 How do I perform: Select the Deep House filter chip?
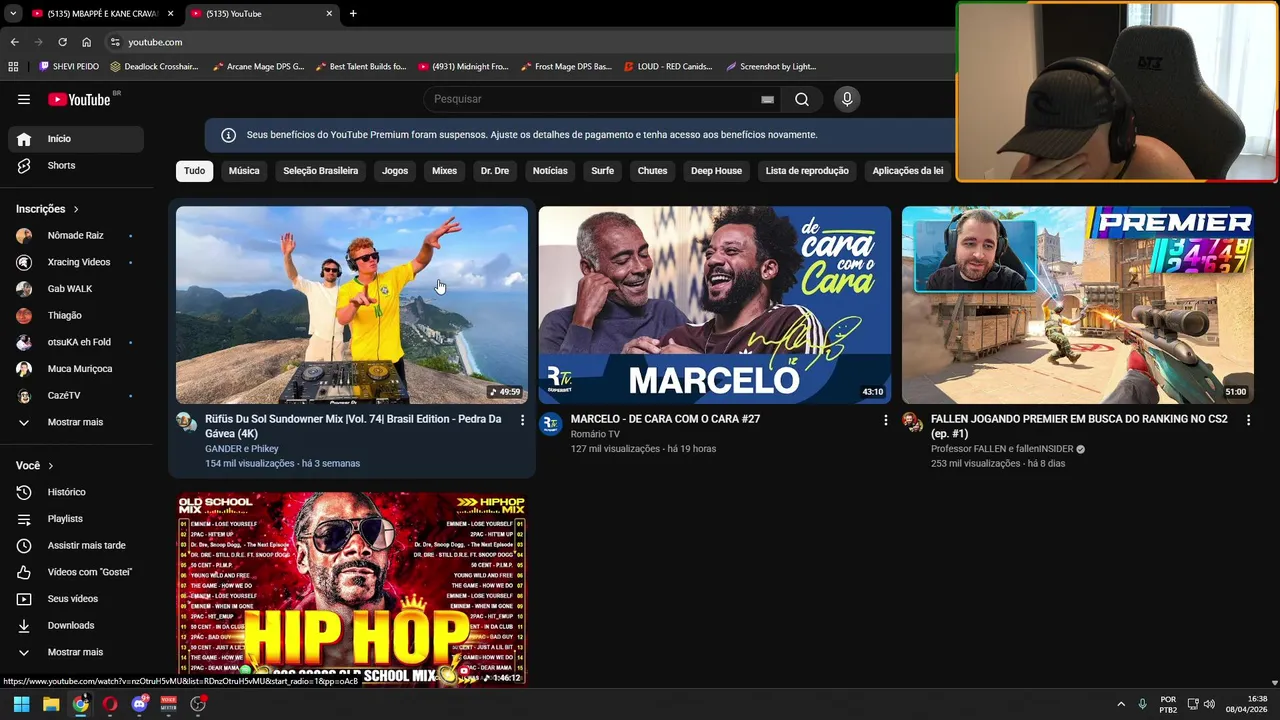click(x=716, y=171)
